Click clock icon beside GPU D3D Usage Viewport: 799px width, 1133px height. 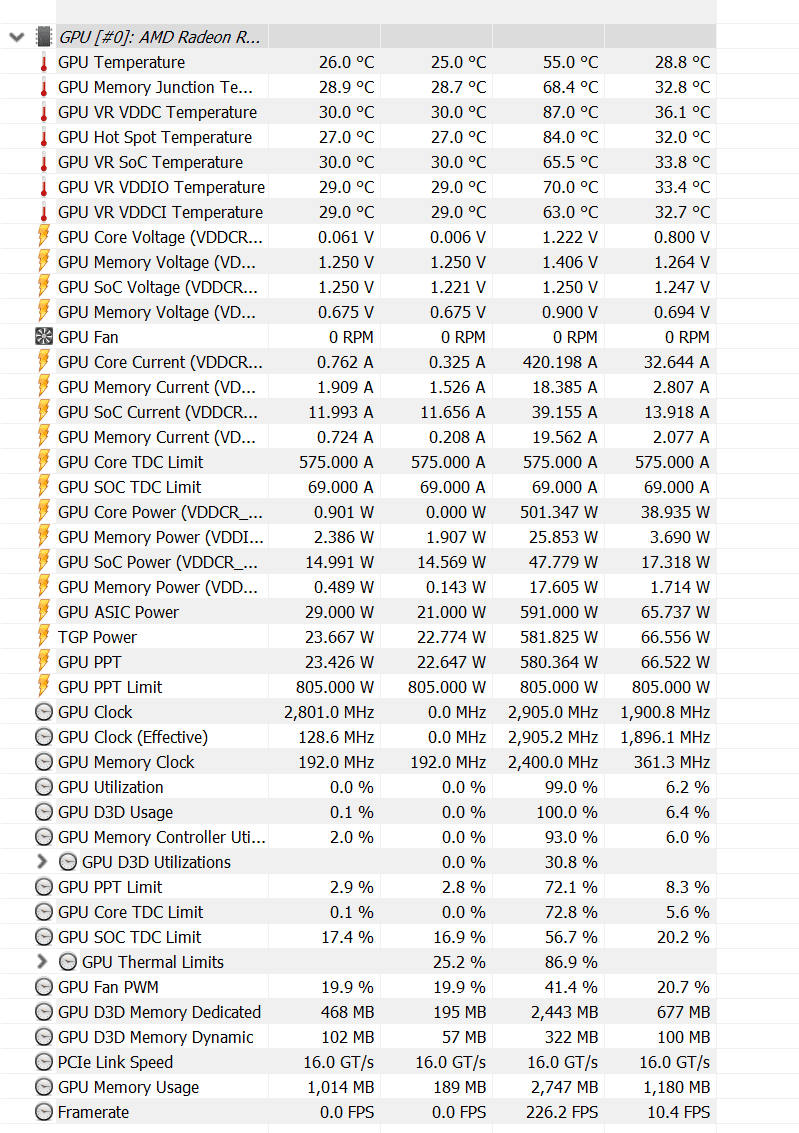point(44,811)
